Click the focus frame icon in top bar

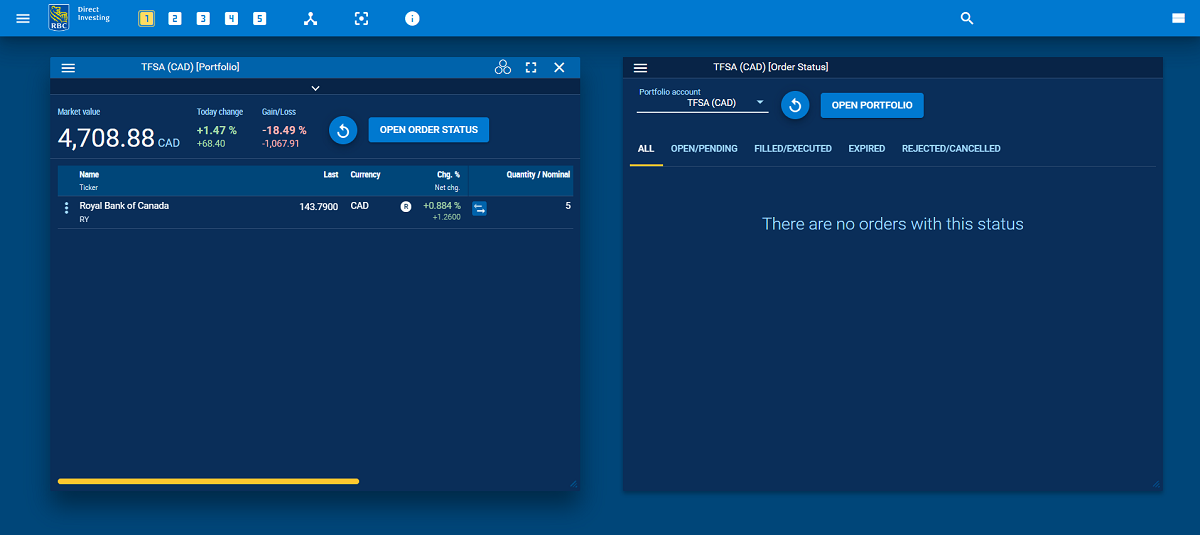(361, 18)
